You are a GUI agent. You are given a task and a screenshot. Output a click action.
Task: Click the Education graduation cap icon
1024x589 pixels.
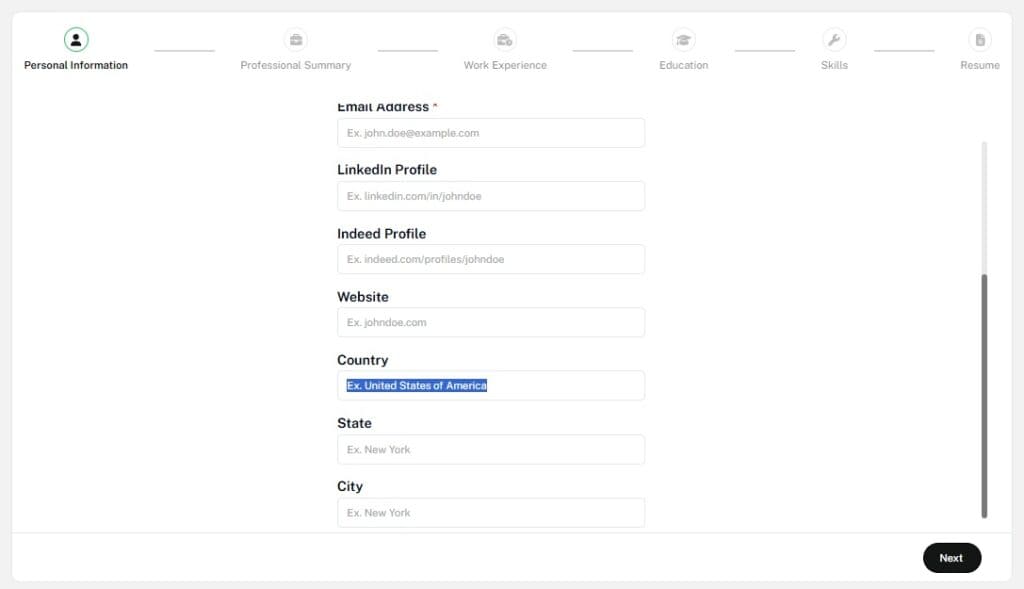684,40
